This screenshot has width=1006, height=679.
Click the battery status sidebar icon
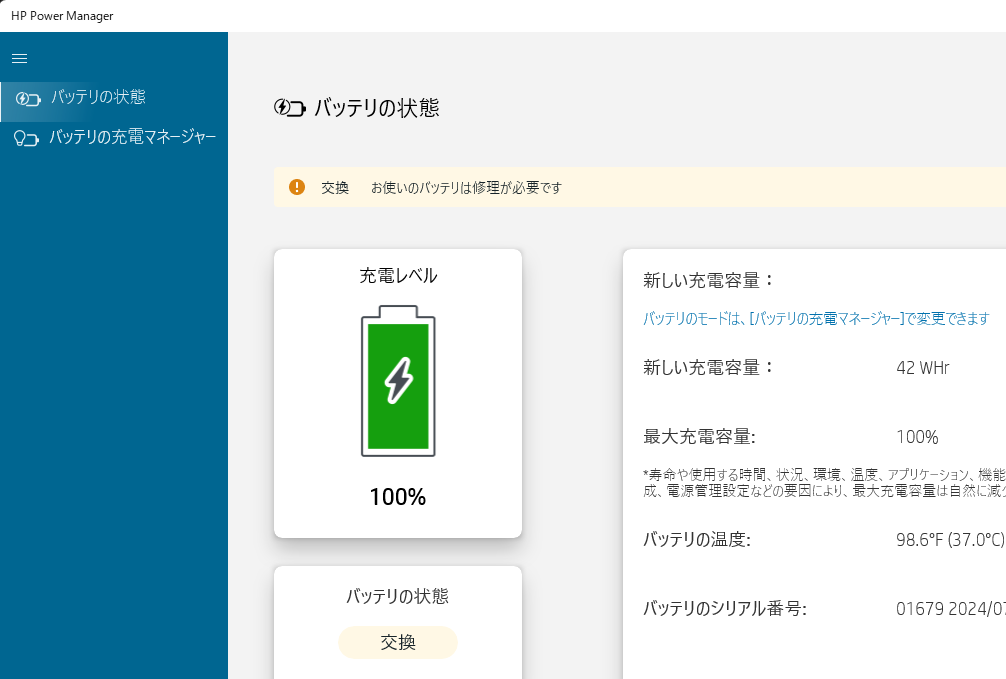point(28,98)
